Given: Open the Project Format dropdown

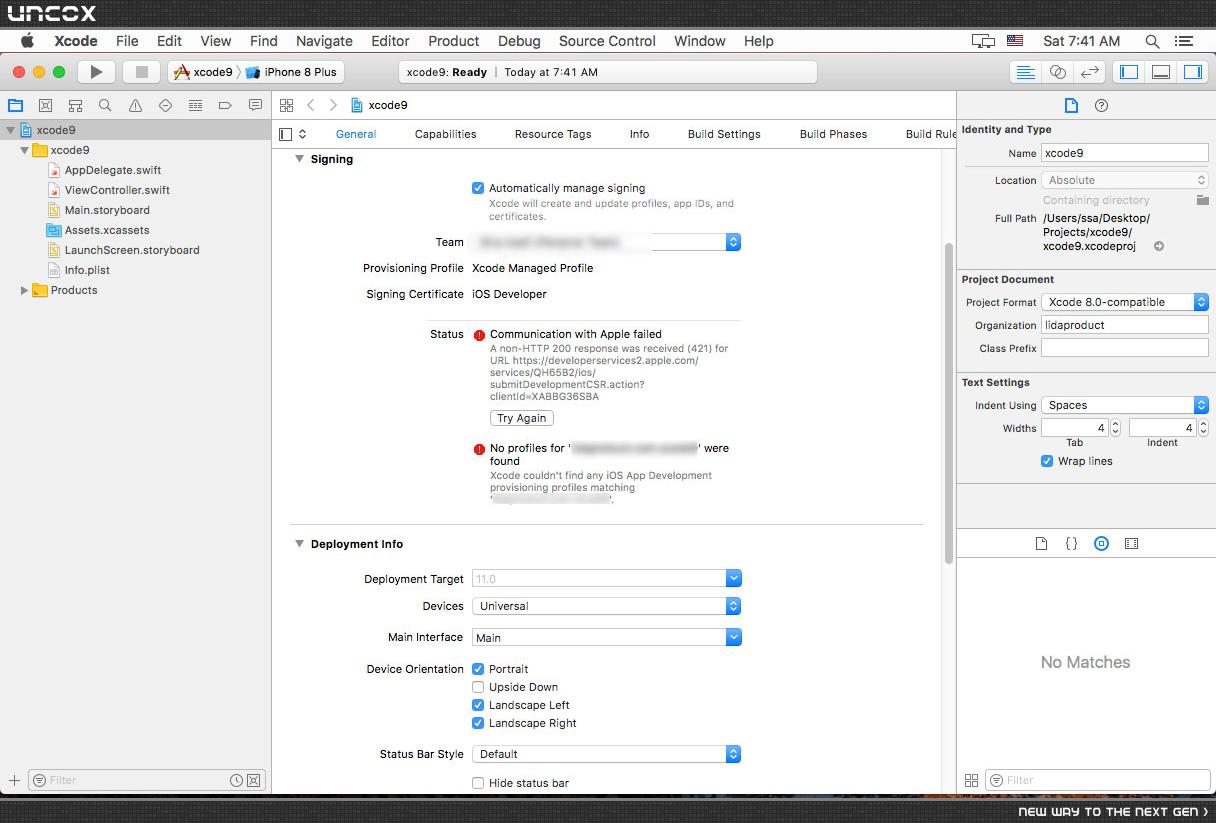Looking at the screenshot, I should click(1125, 302).
